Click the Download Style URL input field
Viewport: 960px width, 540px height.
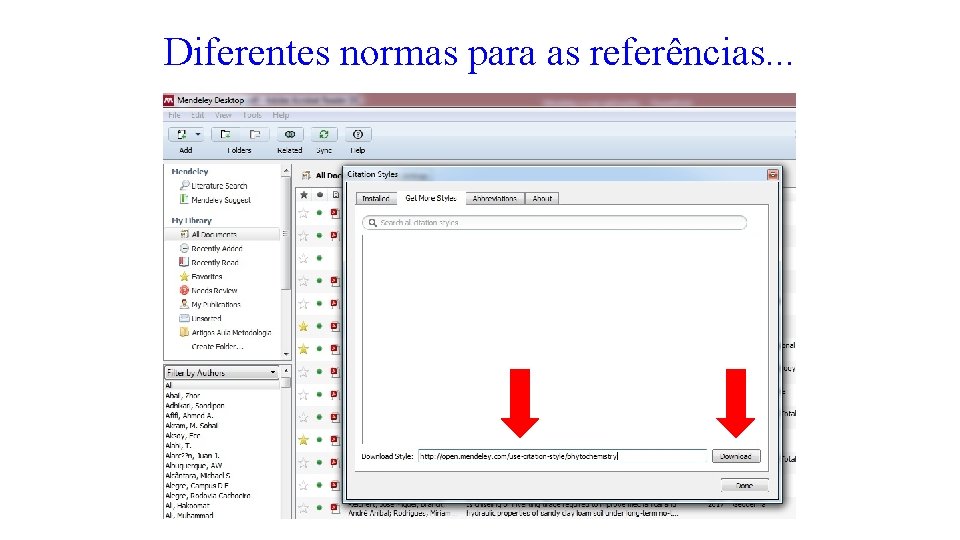coord(562,456)
